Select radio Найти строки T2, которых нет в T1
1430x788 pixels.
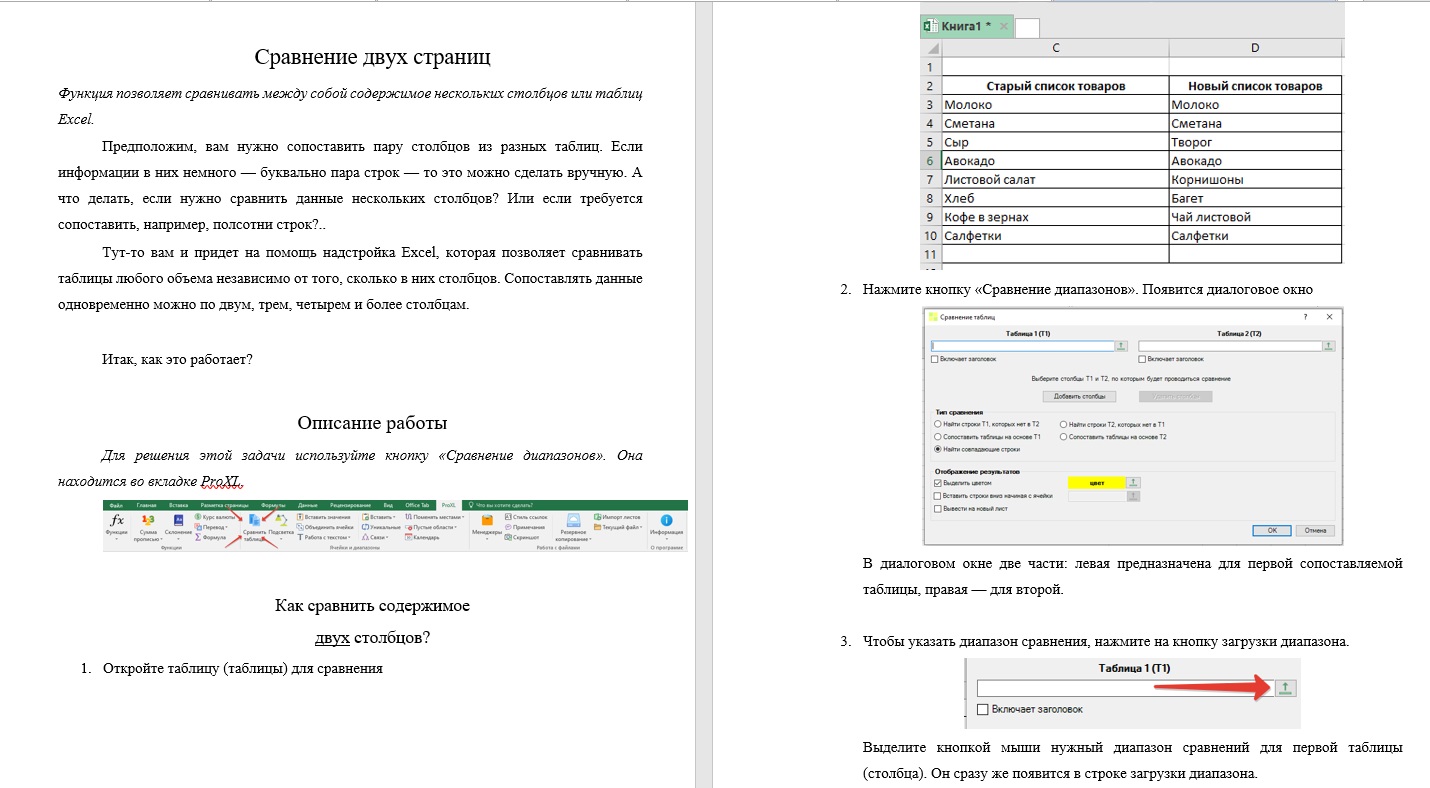(1063, 424)
